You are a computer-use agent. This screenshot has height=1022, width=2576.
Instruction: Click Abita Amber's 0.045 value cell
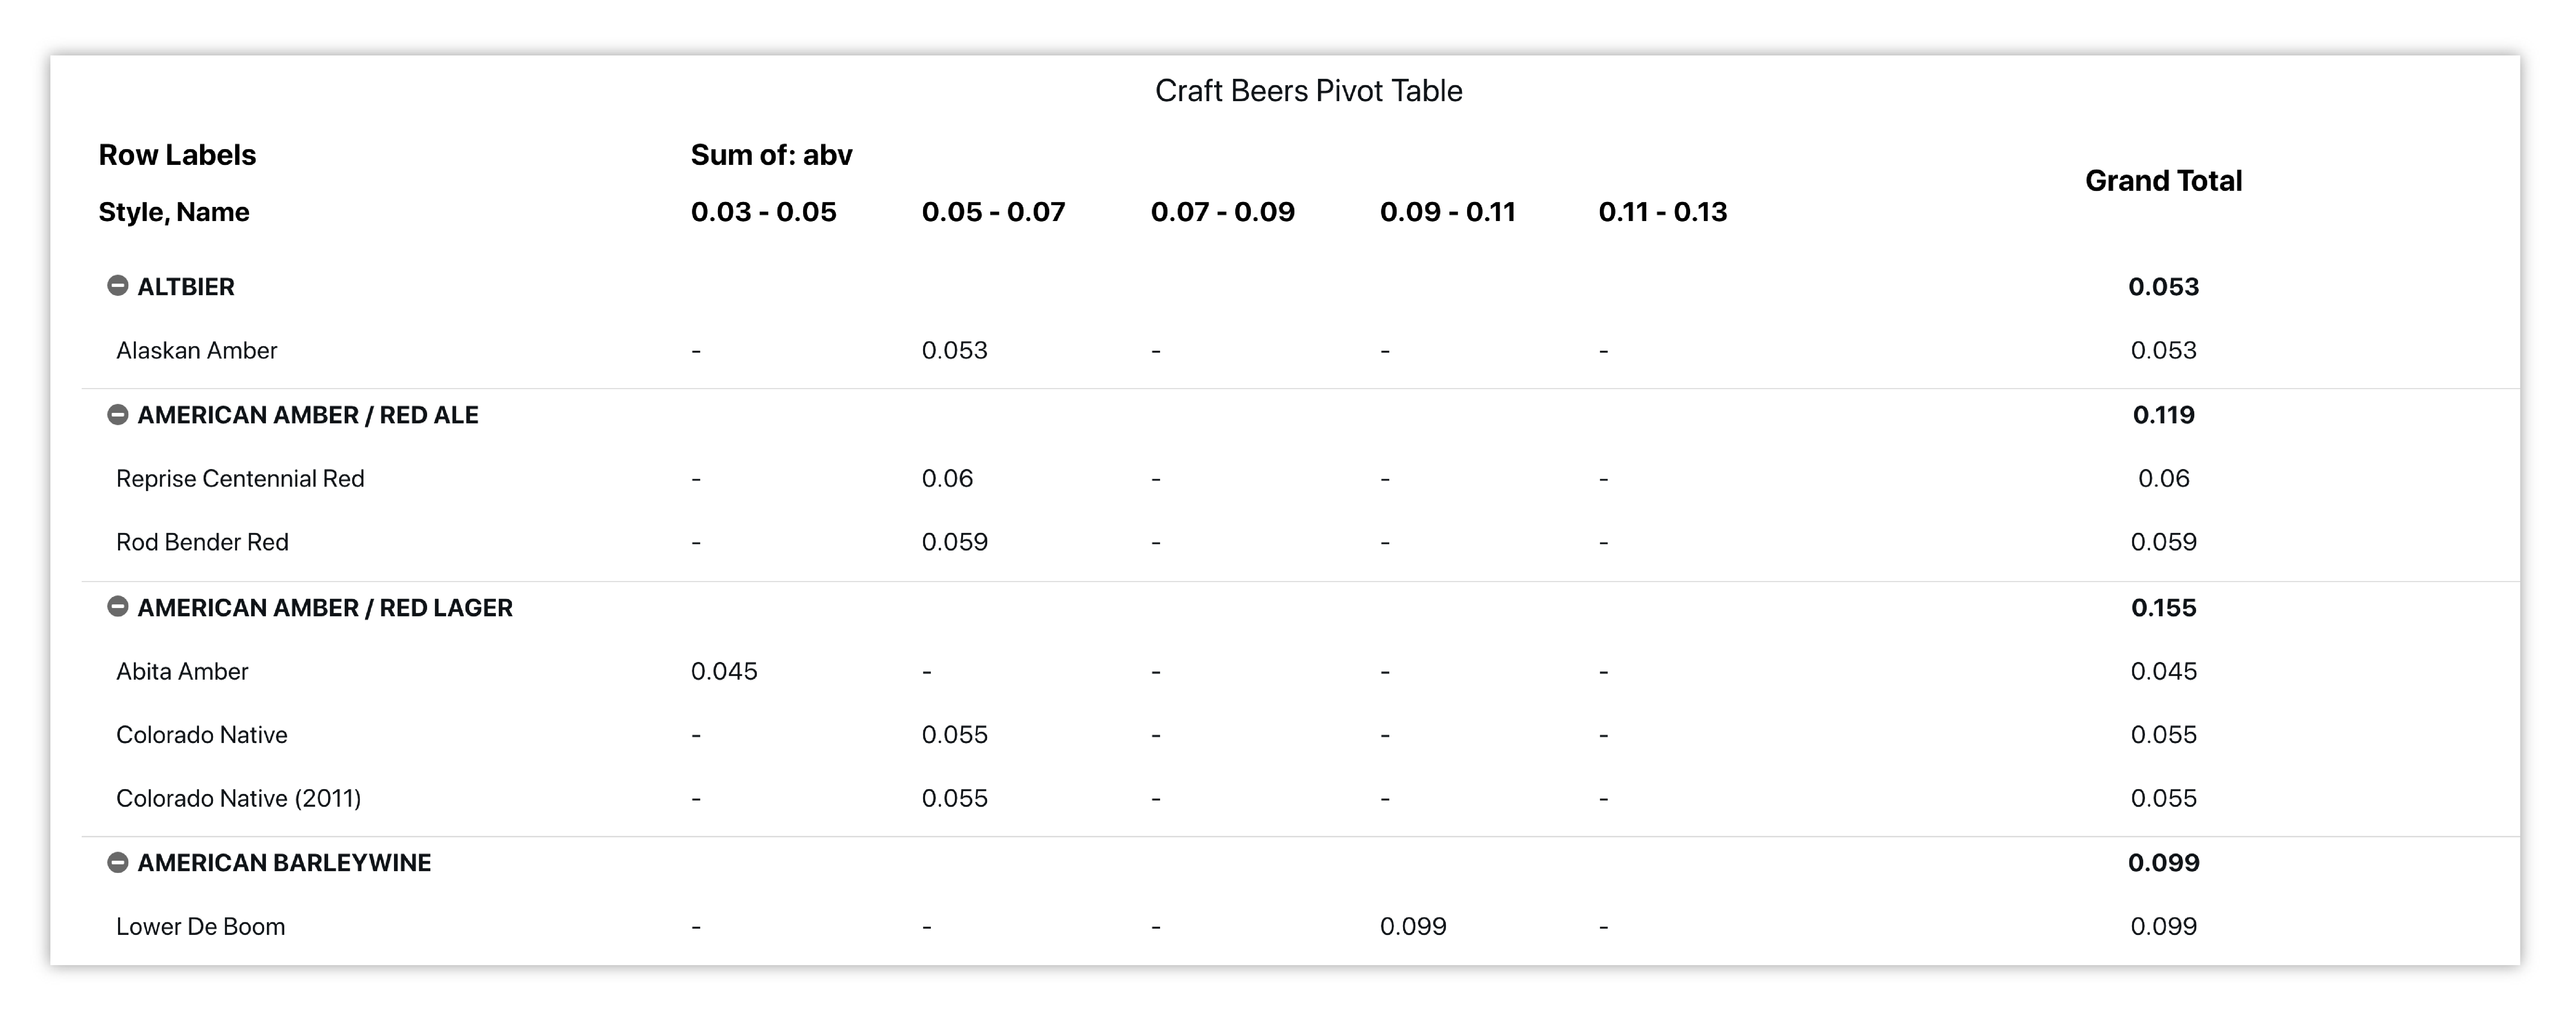[x=724, y=671]
